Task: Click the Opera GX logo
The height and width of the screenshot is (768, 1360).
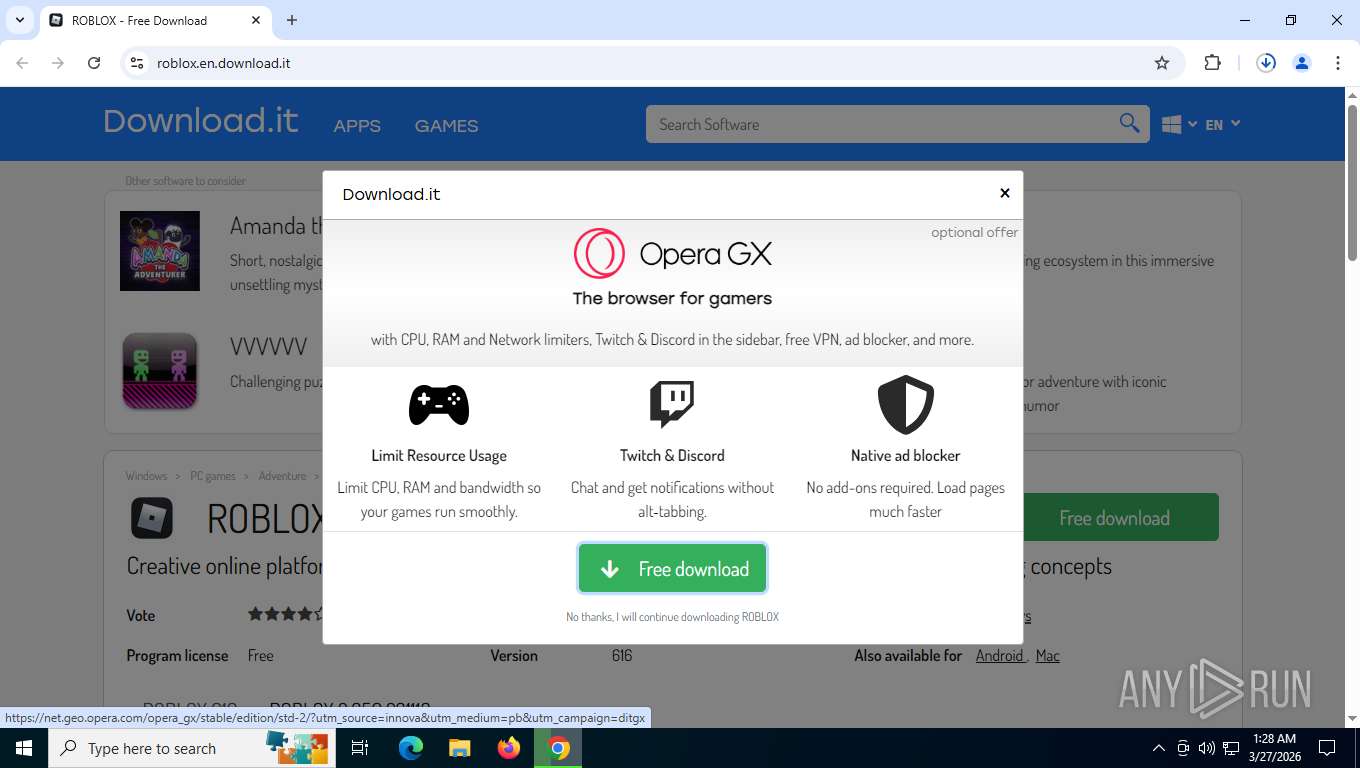Action: point(672,254)
